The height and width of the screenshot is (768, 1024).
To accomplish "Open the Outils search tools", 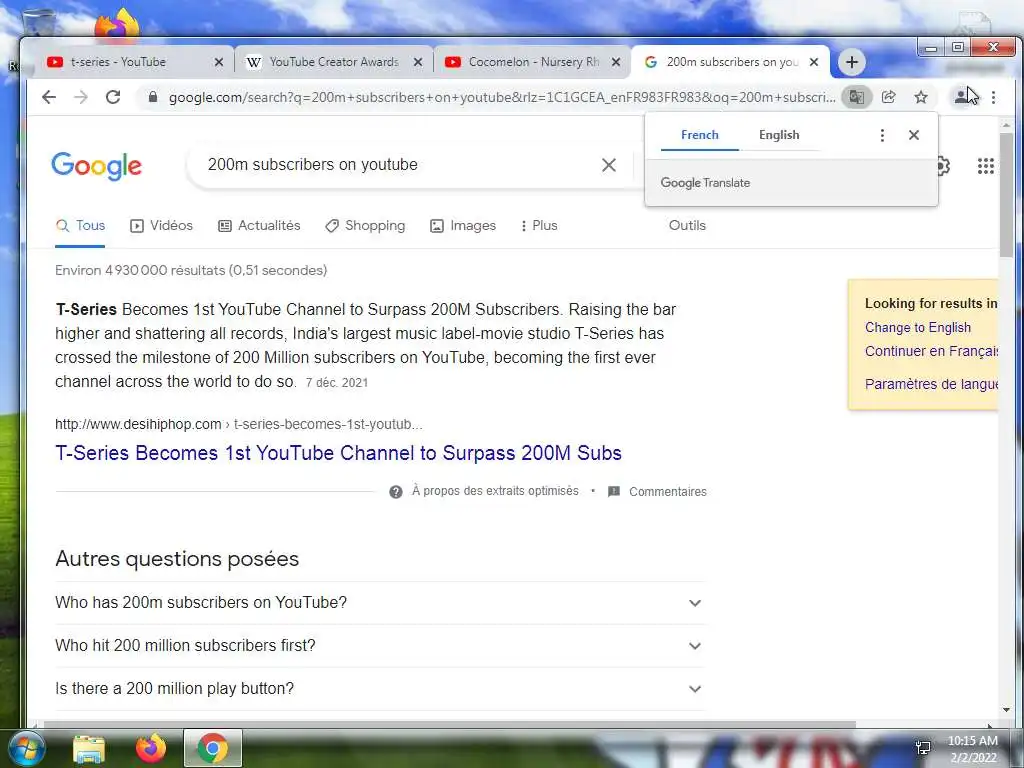I will (x=687, y=226).
